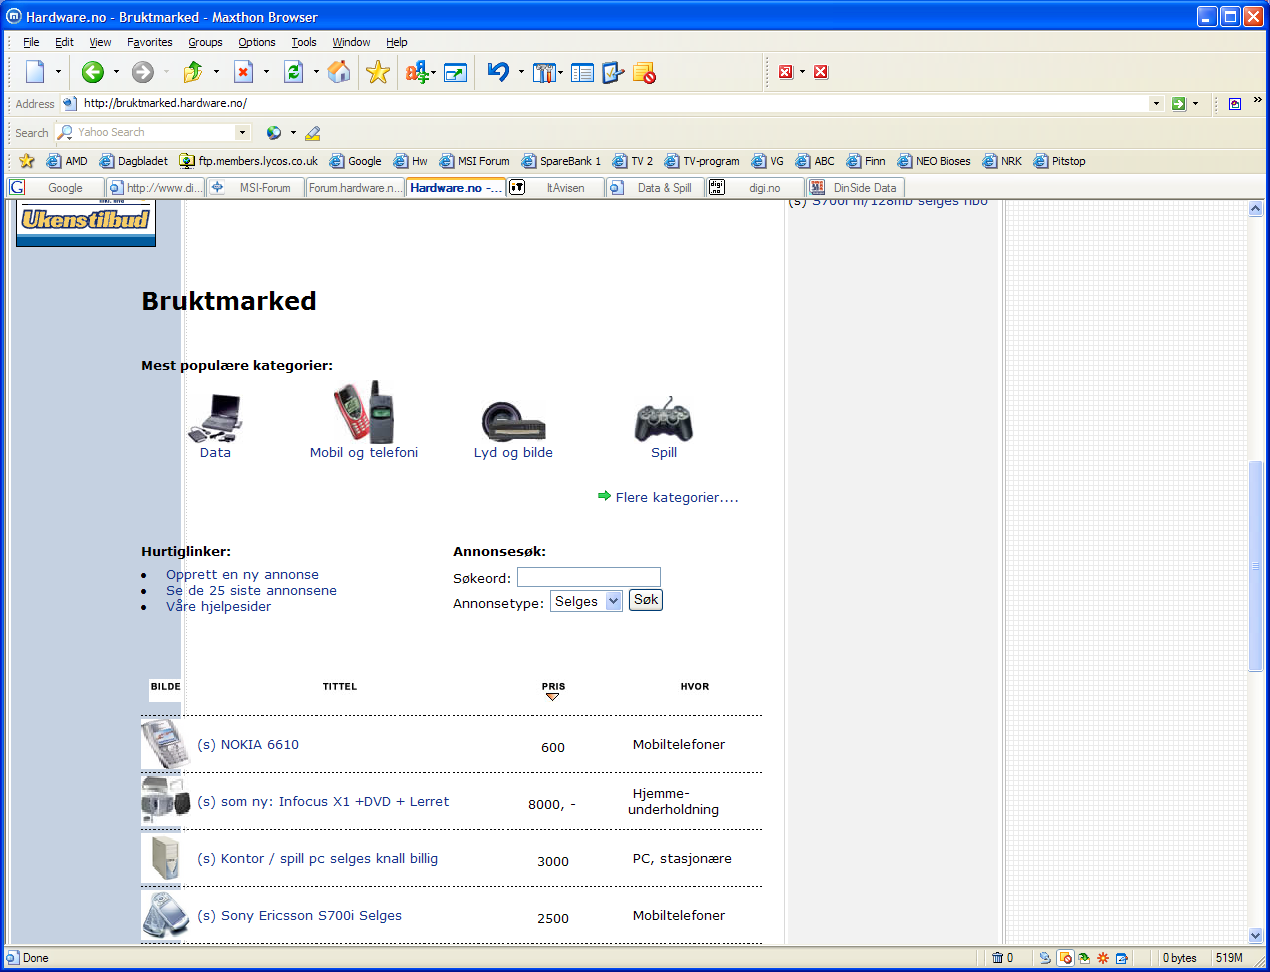The height and width of the screenshot is (972, 1270).
Task: Open the Options menu
Action: pos(257,42)
